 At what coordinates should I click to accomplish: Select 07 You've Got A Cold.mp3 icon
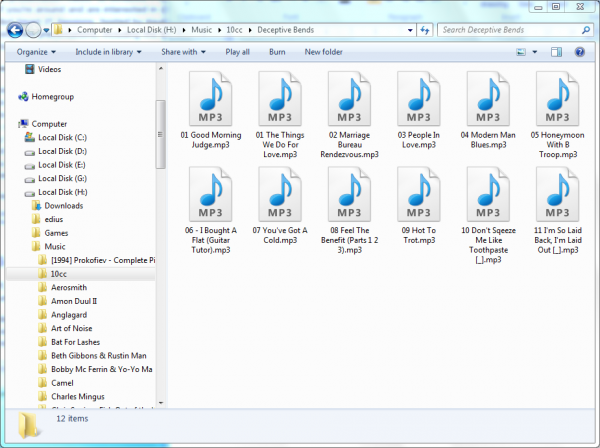[x=280, y=194]
